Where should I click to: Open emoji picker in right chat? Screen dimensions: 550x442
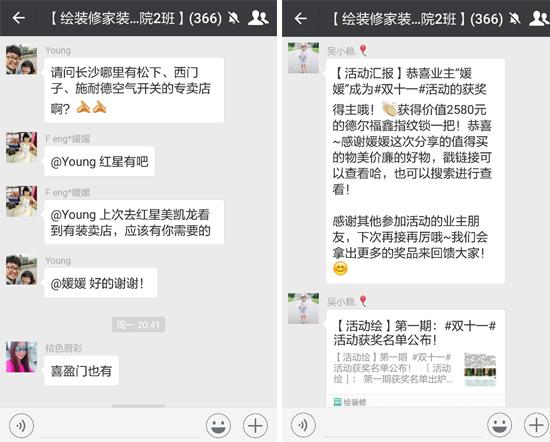(x=500, y=426)
